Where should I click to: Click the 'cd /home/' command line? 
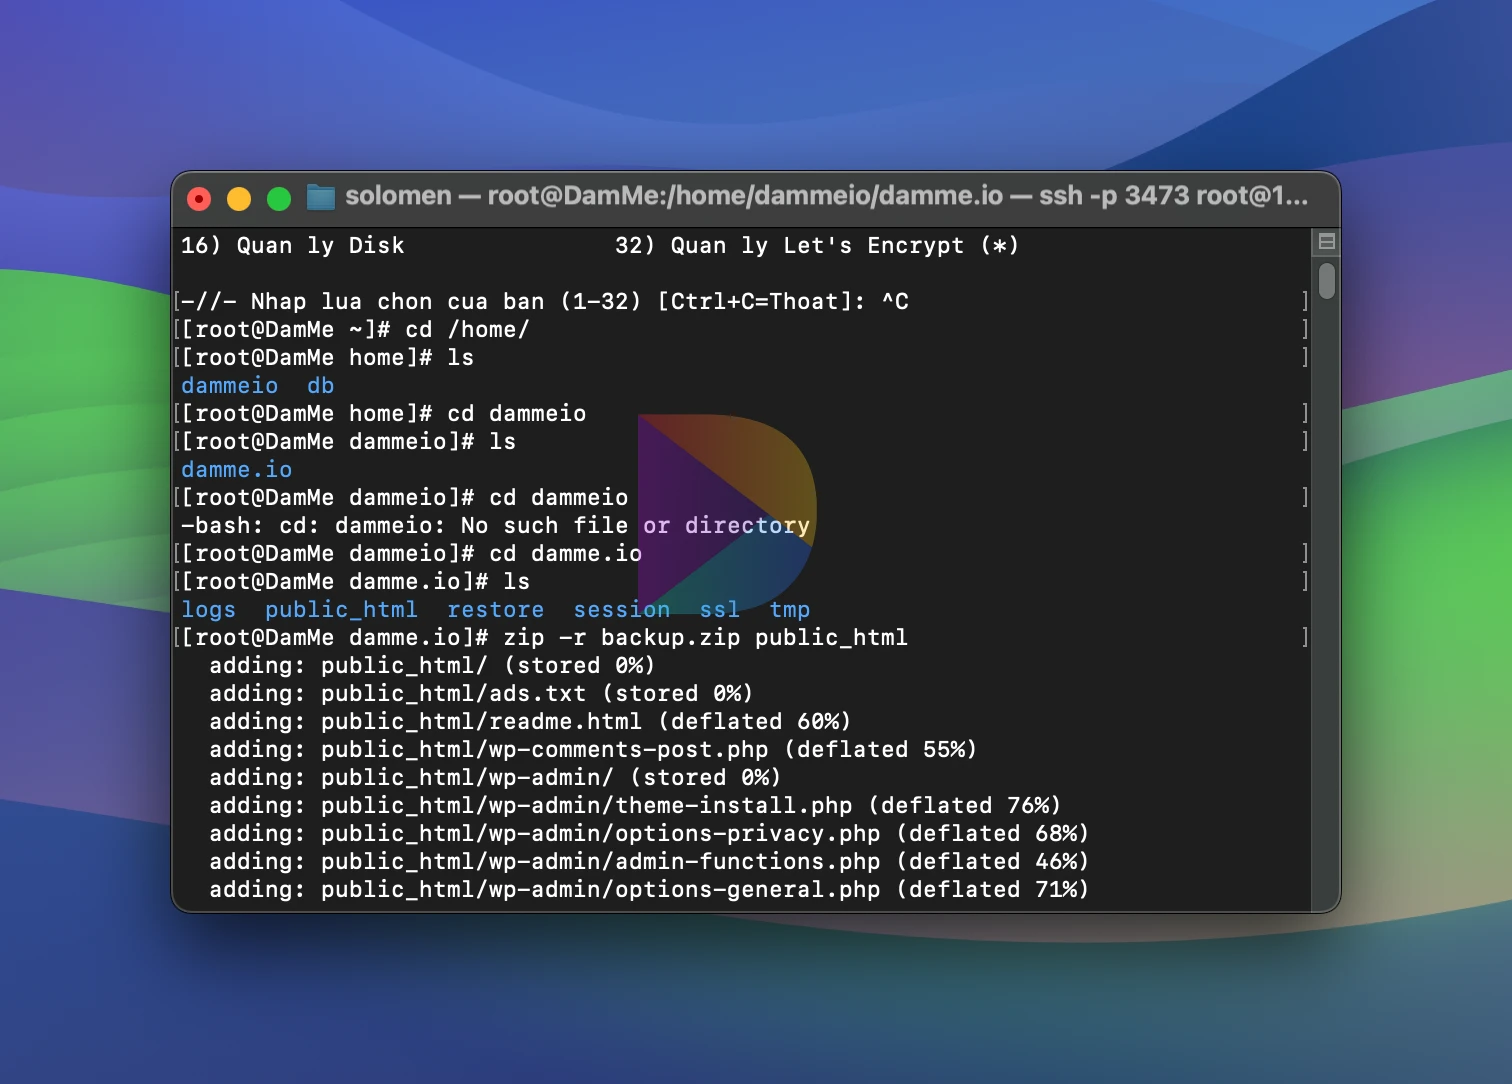click(355, 330)
